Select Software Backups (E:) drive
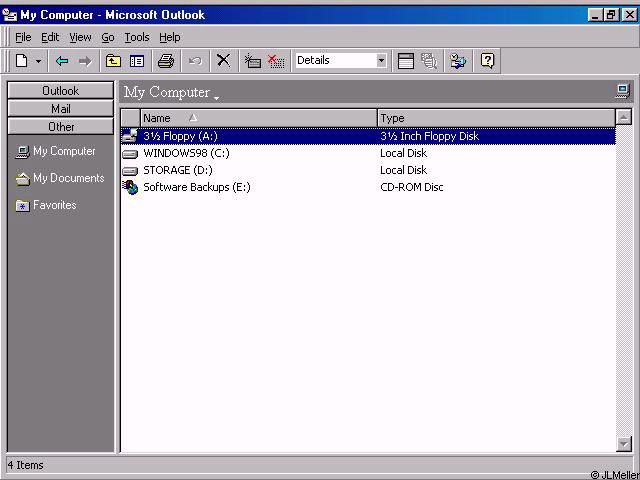This screenshot has width=640, height=480. 197,187
